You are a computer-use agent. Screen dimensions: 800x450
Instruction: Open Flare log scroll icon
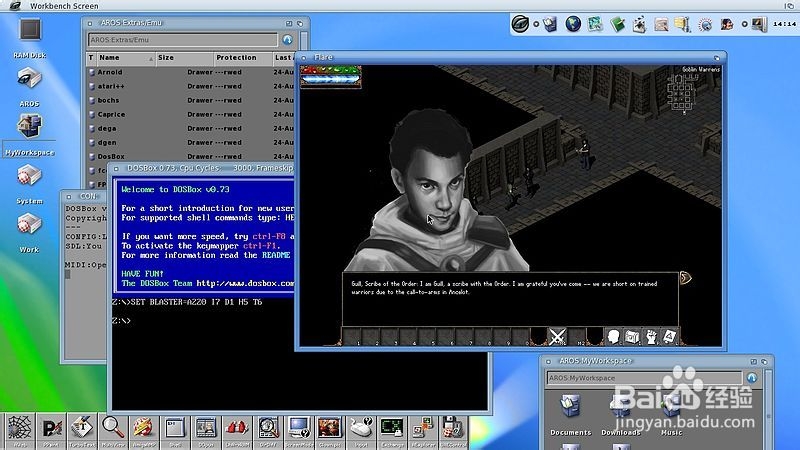[x=669, y=337]
